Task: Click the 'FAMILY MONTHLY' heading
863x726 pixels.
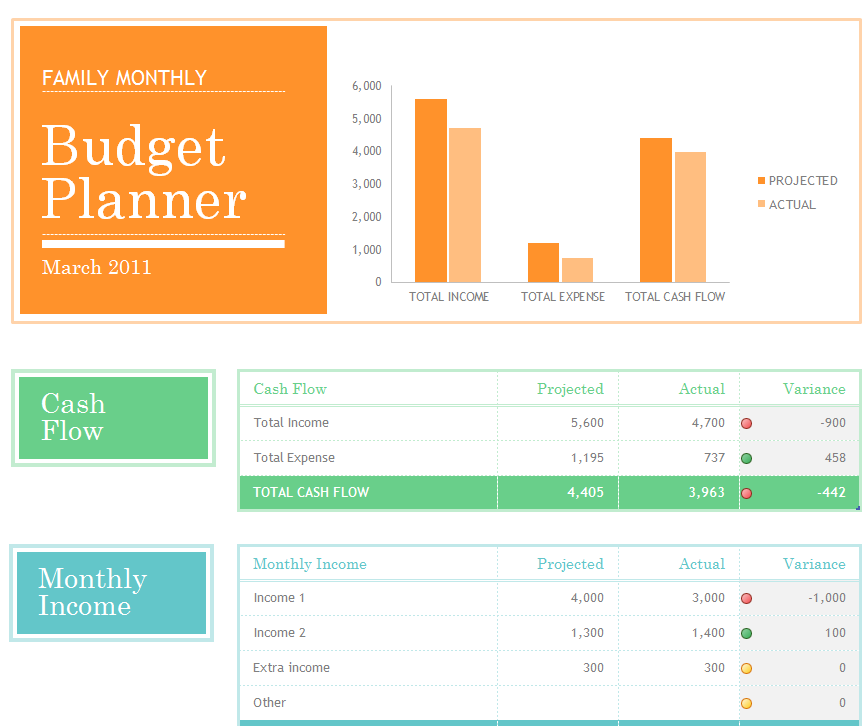Action: click(x=124, y=78)
